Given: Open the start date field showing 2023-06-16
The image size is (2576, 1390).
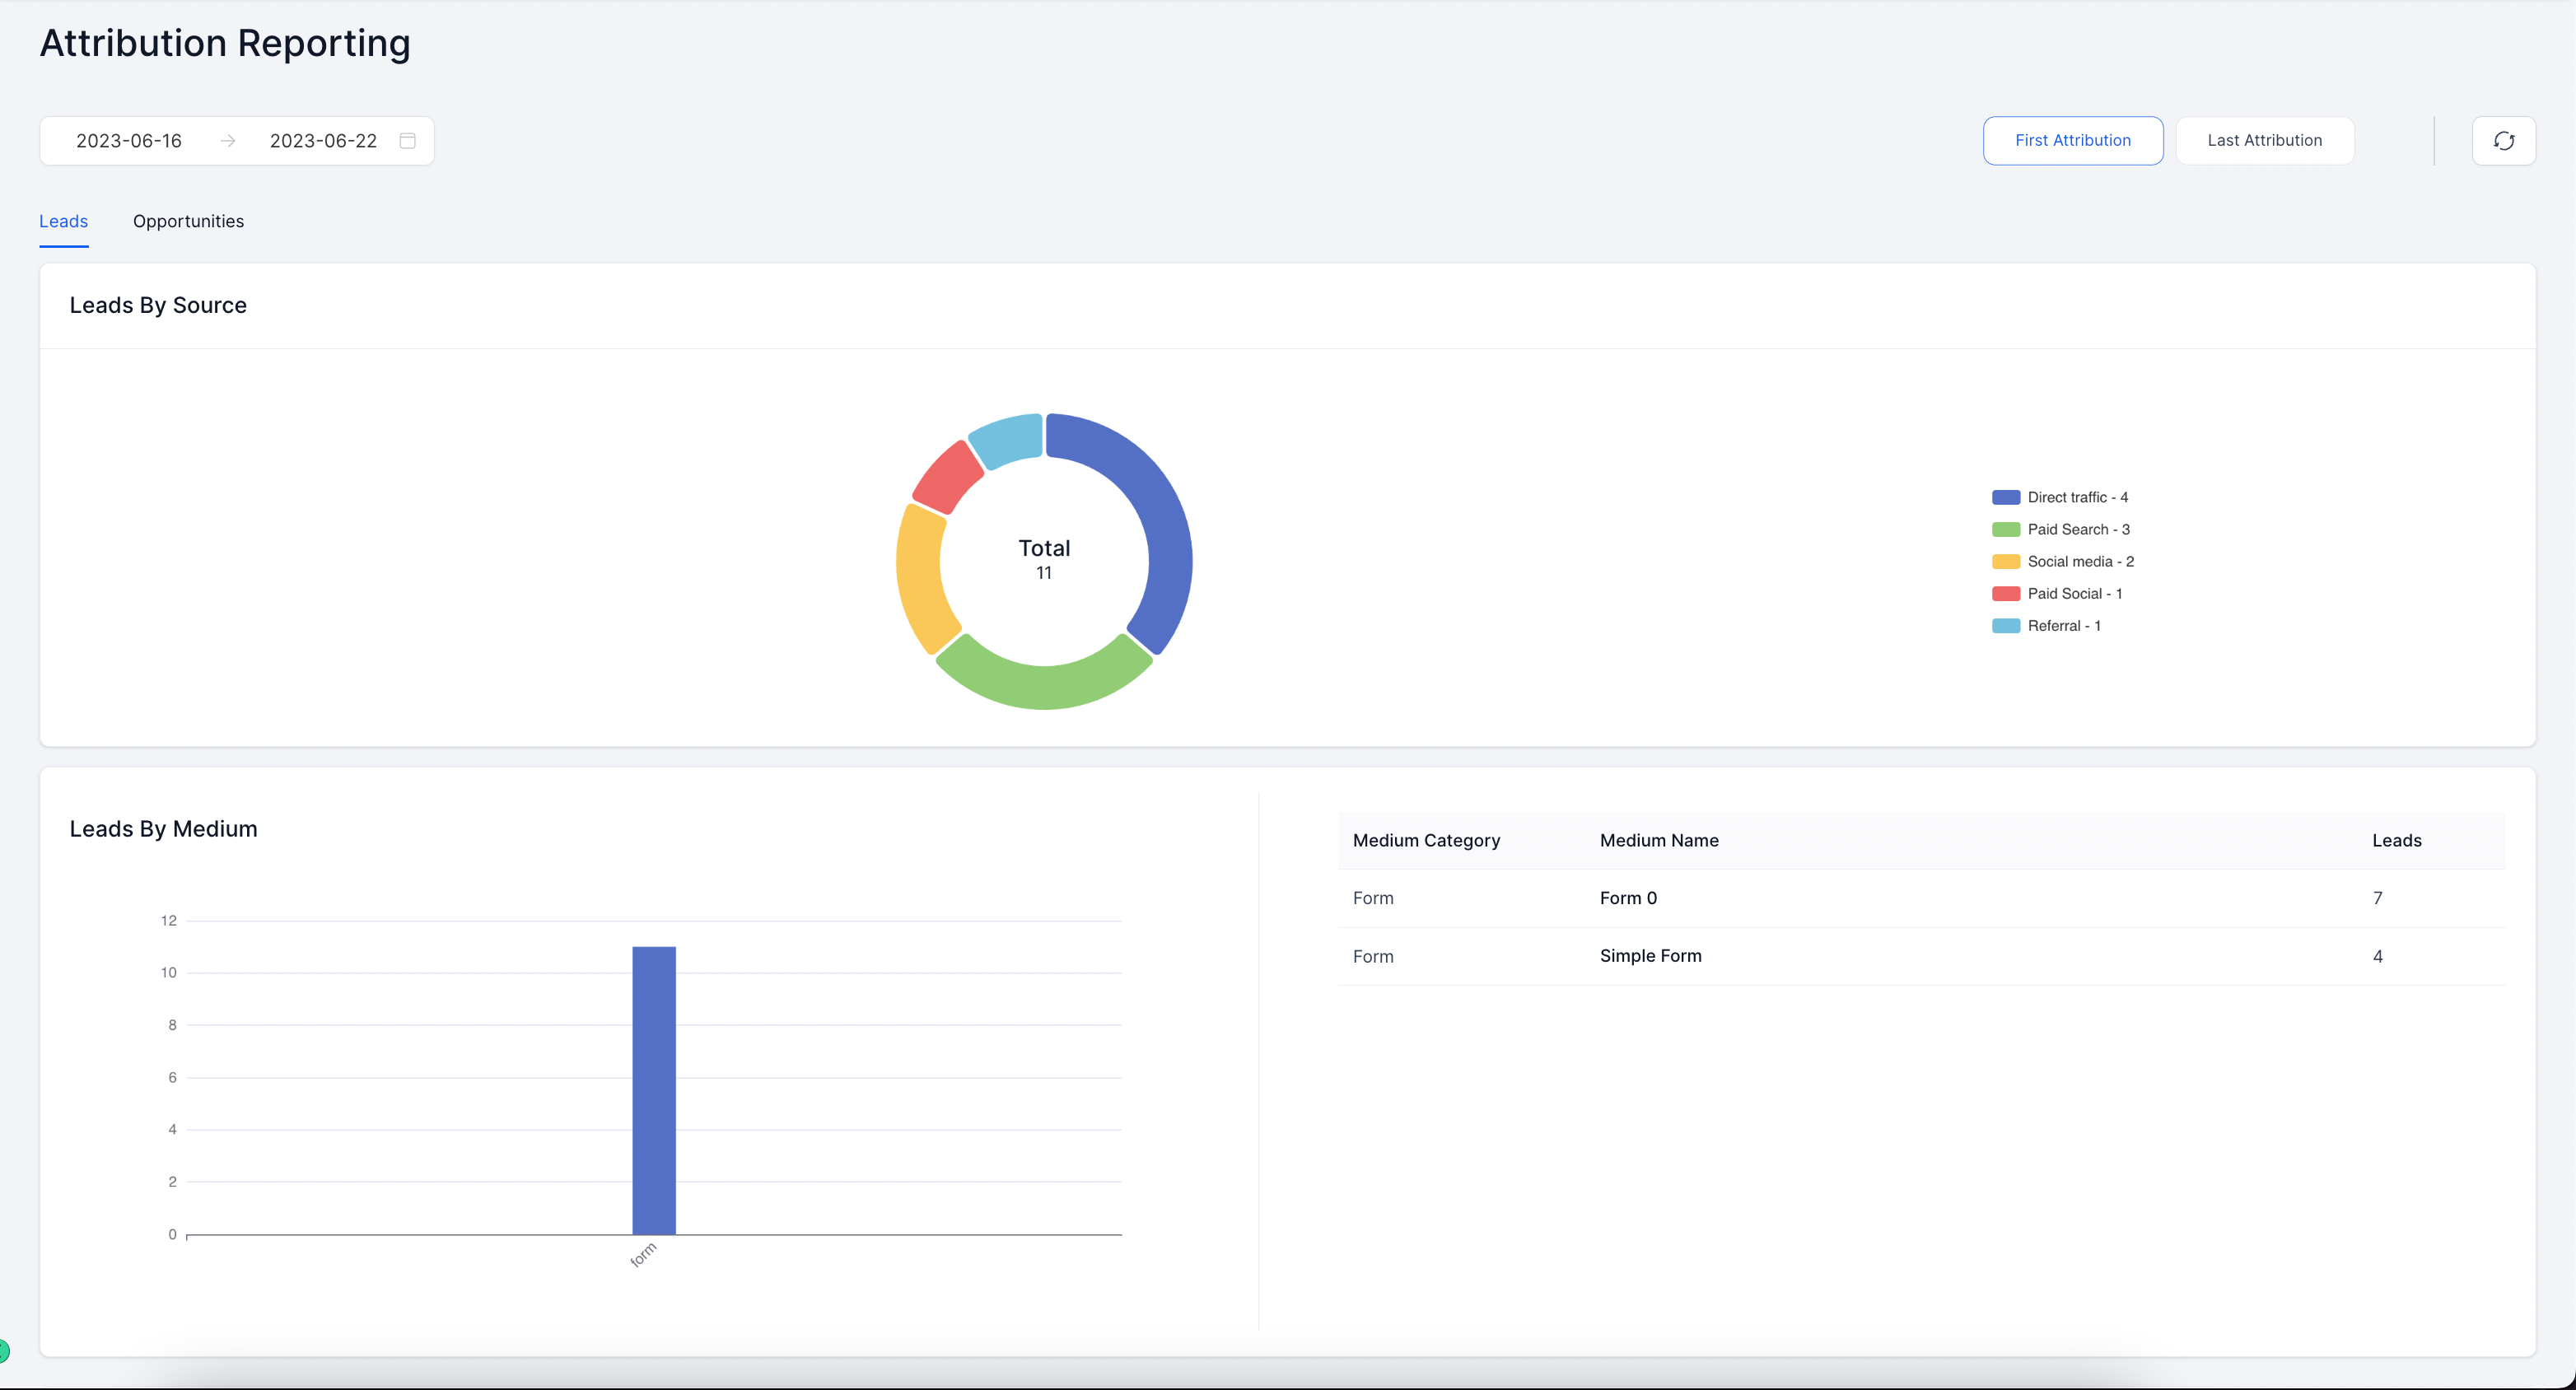Looking at the screenshot, I should pos(129,140).
